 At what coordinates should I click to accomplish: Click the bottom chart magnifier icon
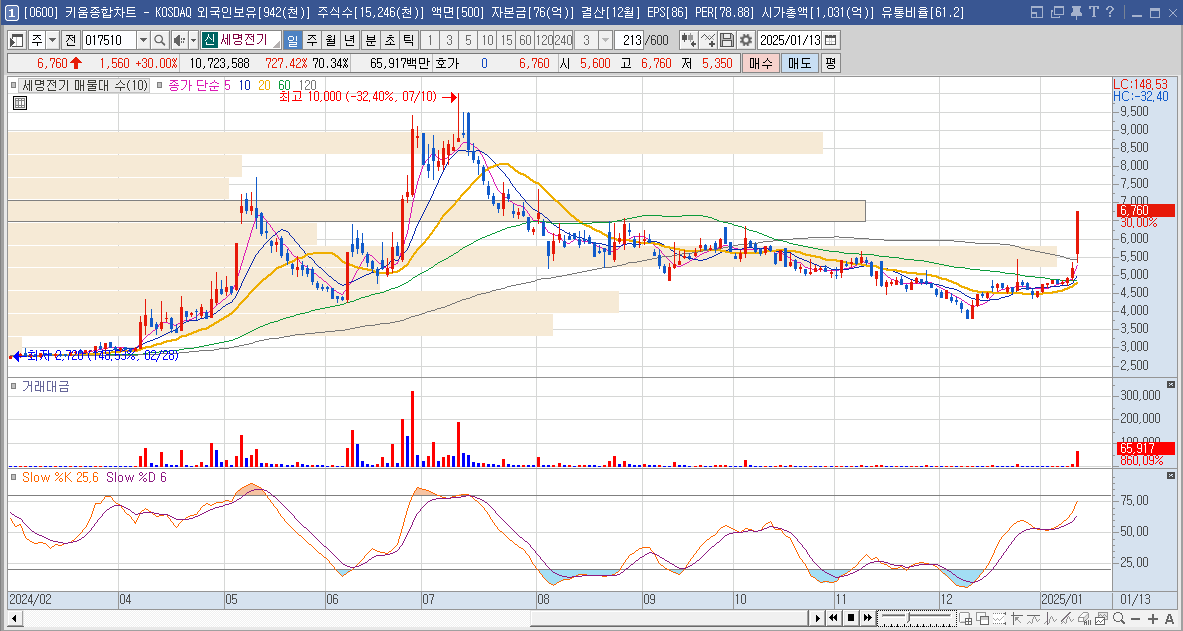(1119, 618)
